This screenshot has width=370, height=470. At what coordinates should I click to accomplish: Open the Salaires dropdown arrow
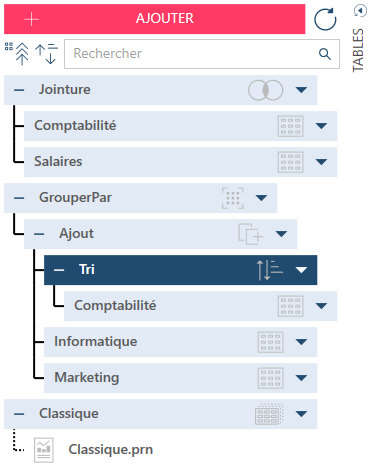pos(321,162)
